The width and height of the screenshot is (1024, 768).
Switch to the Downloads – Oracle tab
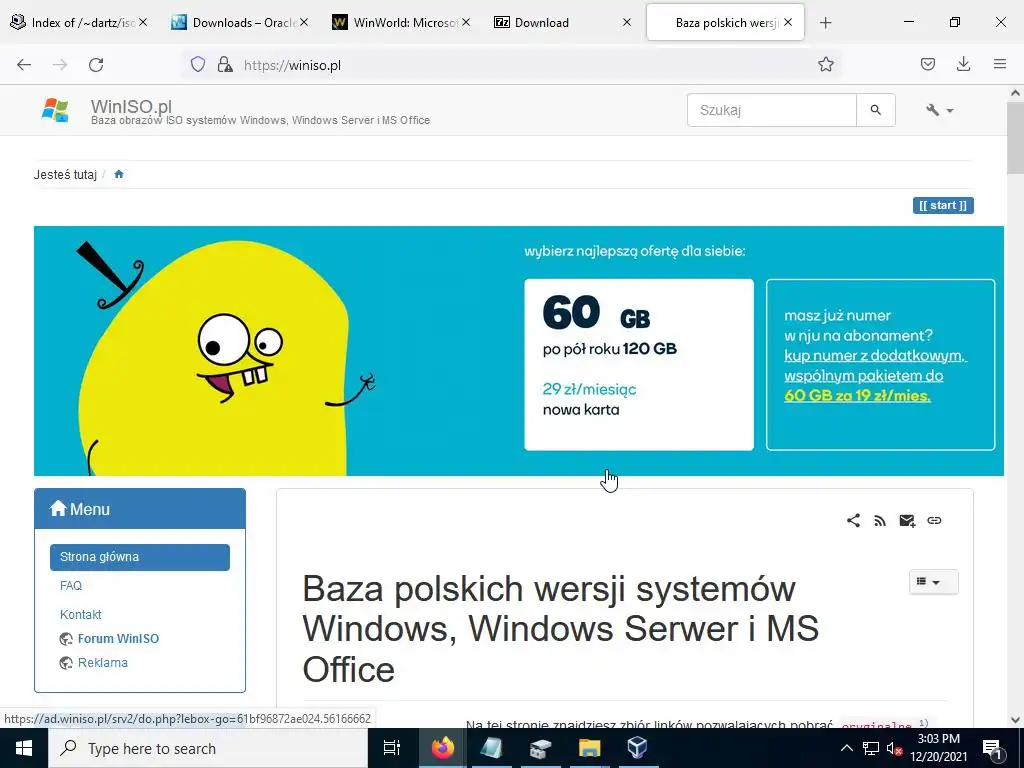pyautogui.click(x=239, y=22)
